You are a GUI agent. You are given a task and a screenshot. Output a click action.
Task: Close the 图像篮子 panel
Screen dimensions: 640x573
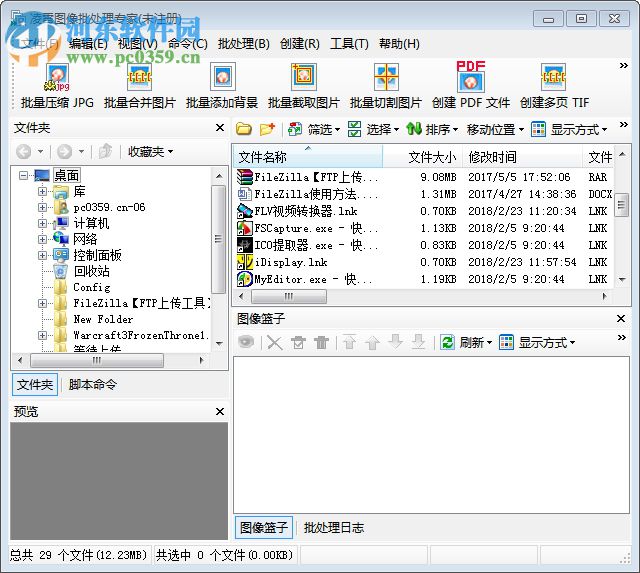click(621, 318)
